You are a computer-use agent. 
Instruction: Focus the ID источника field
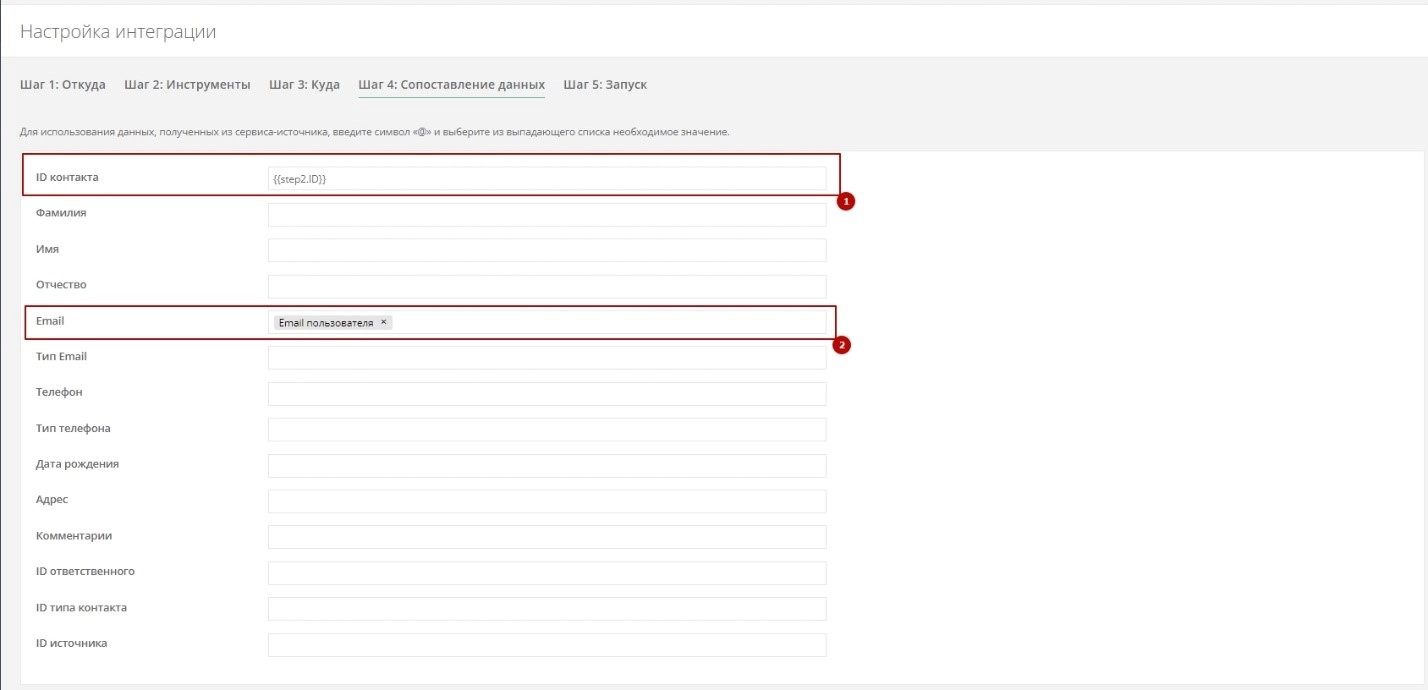click(x=546, y=645)
